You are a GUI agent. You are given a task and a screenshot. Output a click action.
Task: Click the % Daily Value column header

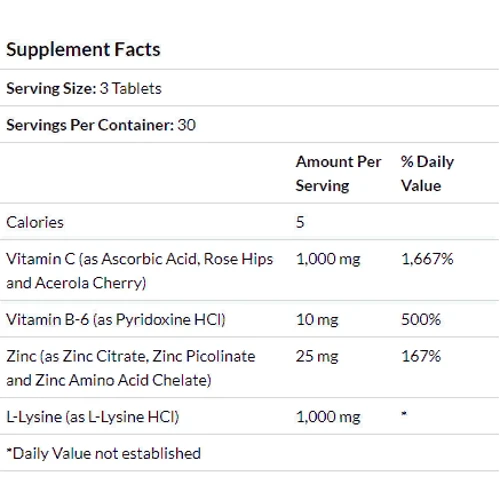[427, 174]
